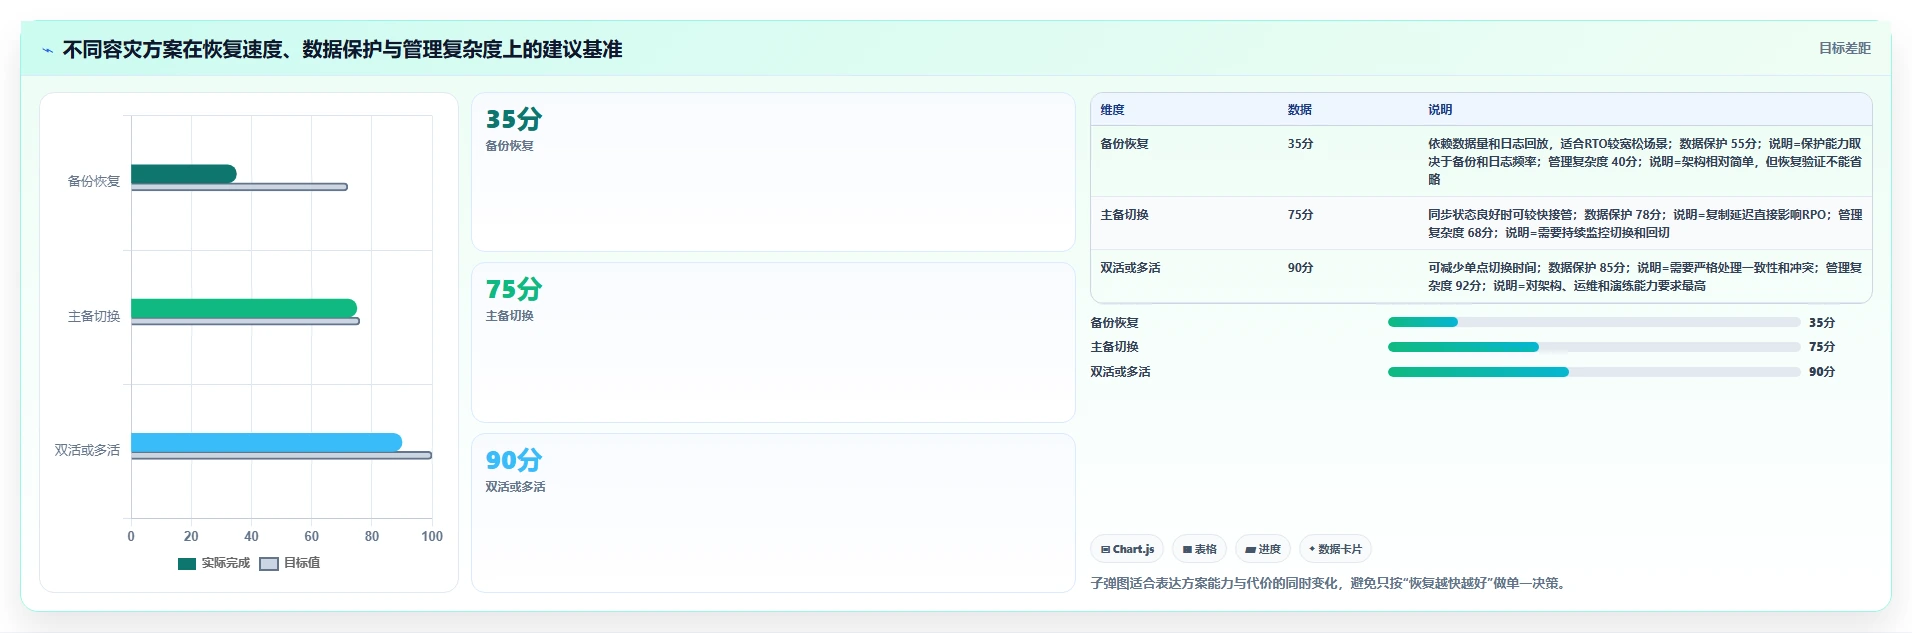The width and height of the screenshot is (1912, 633).
Task: Click the 备份恢复 label on the chart axis
Action: coord(94,181)
